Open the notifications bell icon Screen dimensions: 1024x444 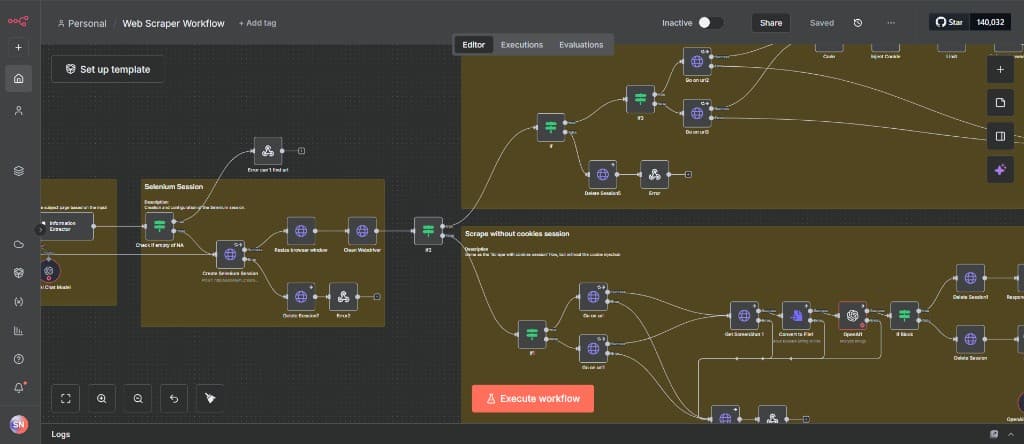click(x=18, y=388)
